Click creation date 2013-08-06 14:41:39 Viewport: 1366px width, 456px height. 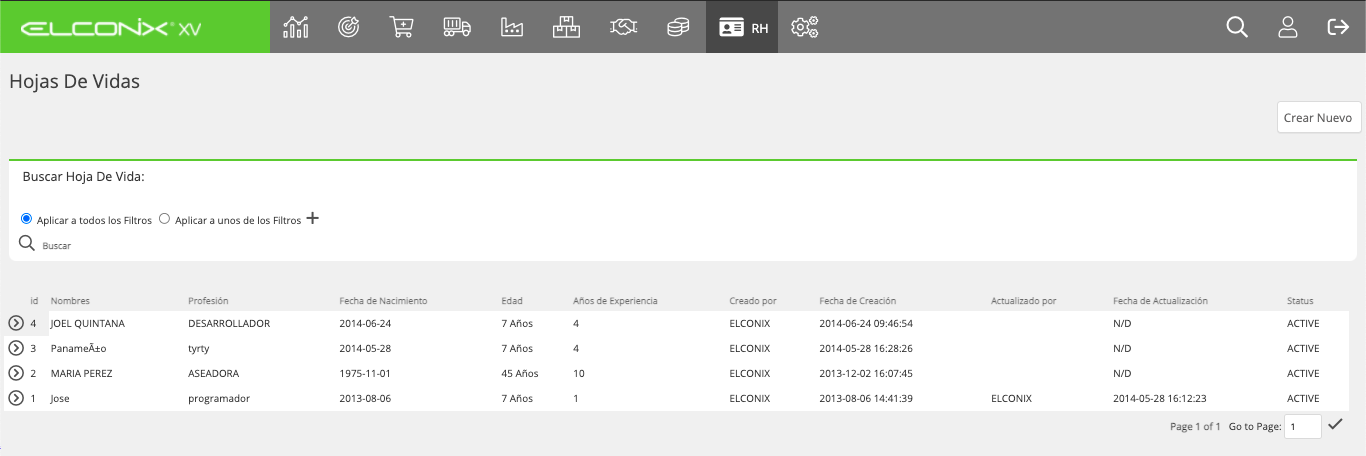tap(866, 398)
